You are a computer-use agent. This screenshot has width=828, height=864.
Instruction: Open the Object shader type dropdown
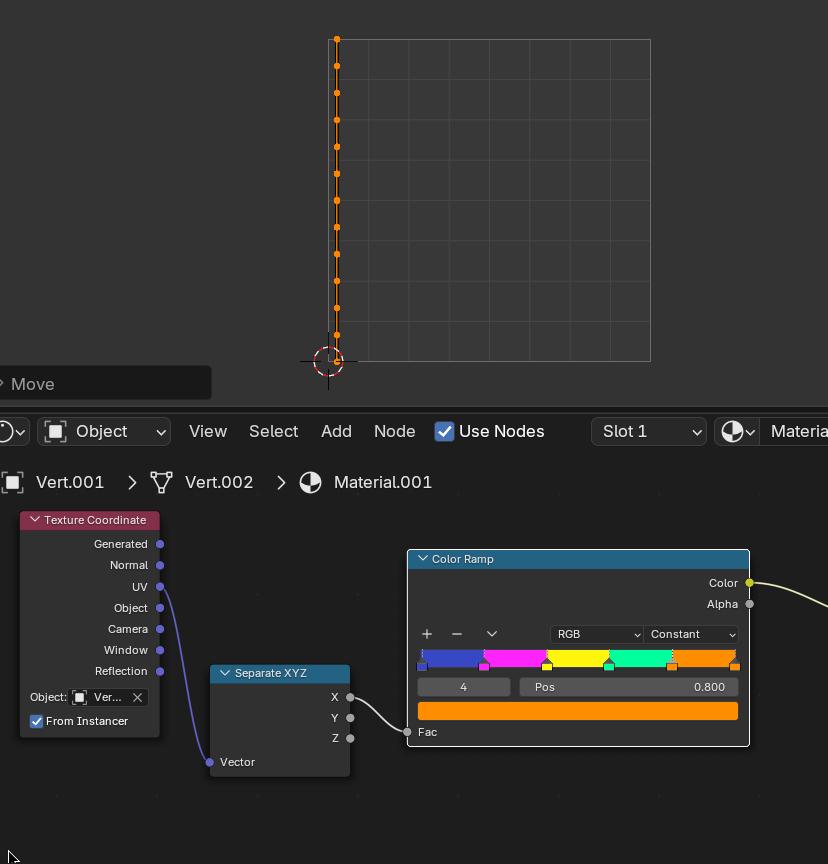[x=104, y=431]
